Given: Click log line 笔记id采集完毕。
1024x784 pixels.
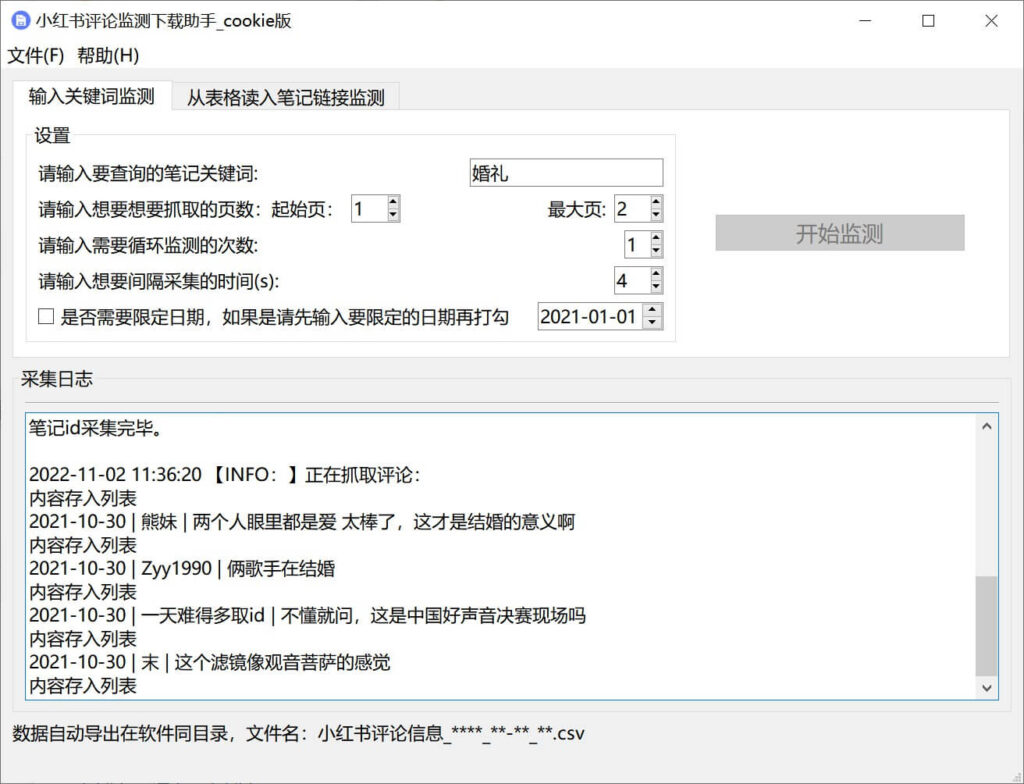Looking at the screenshot, I should (x=96, y=428).
